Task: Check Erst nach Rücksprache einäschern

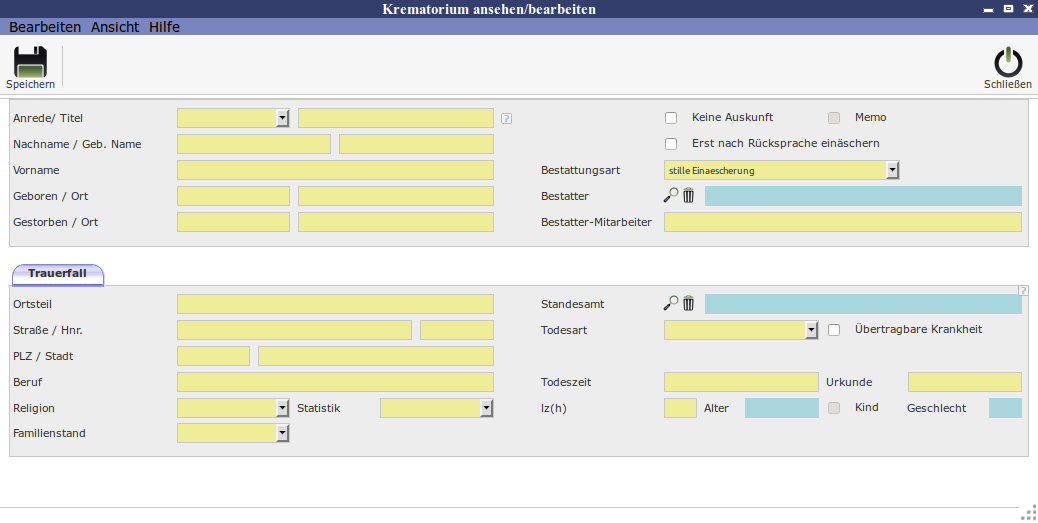Action: pos(671,144)
